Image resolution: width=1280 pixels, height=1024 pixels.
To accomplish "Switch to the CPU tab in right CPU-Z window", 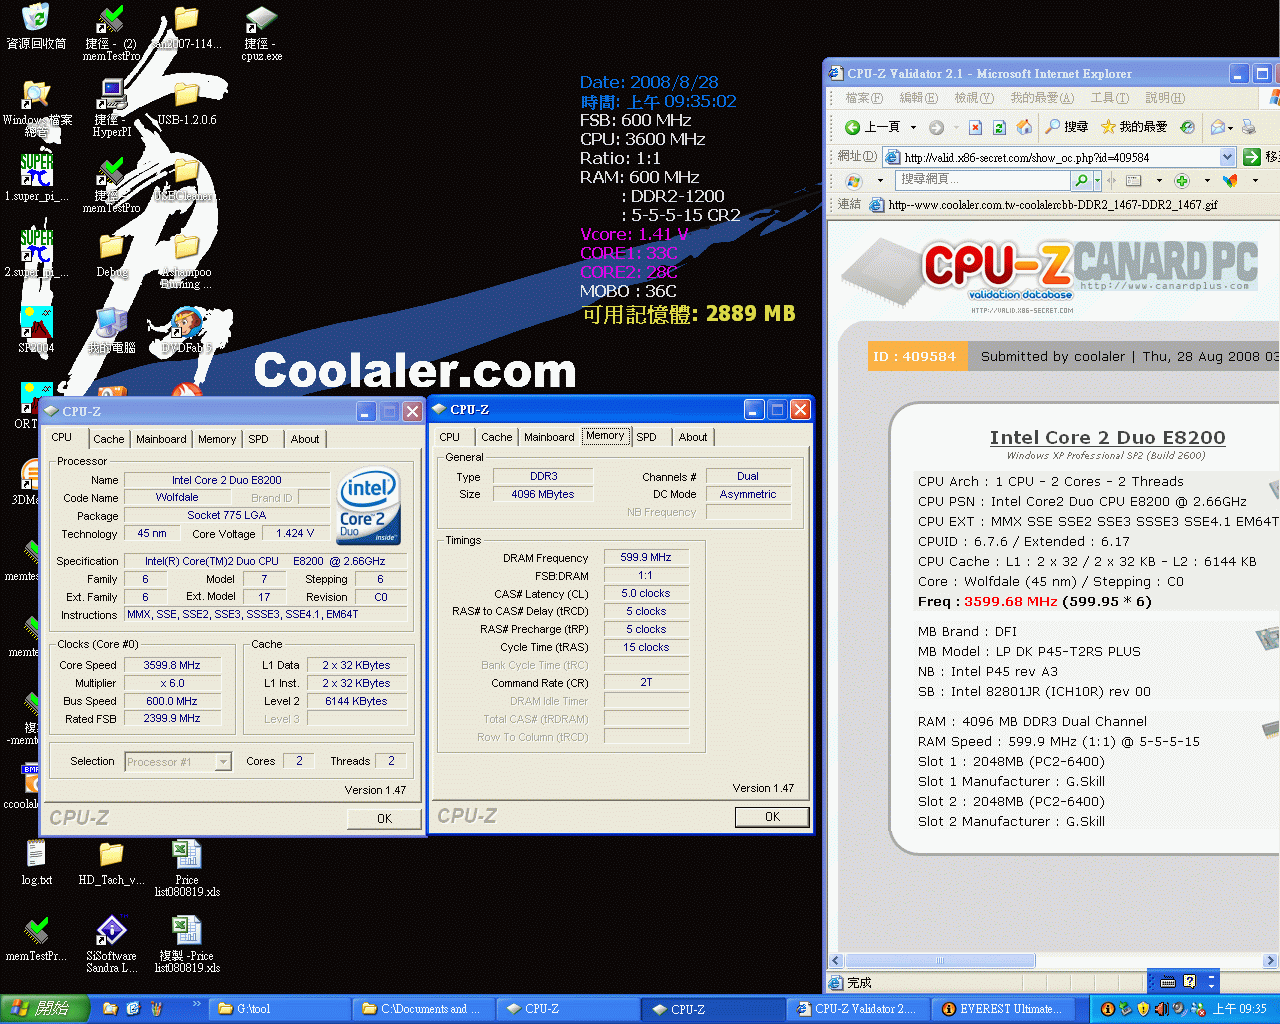I will [450, 437].
